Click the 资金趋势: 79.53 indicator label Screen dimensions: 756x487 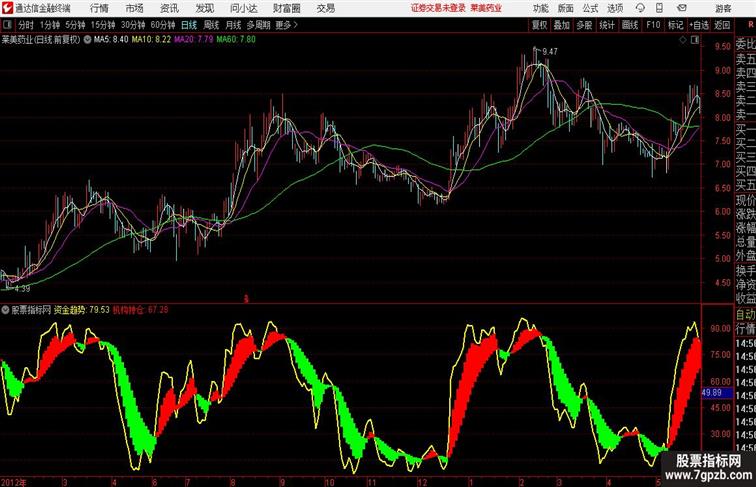coord(81,310)
